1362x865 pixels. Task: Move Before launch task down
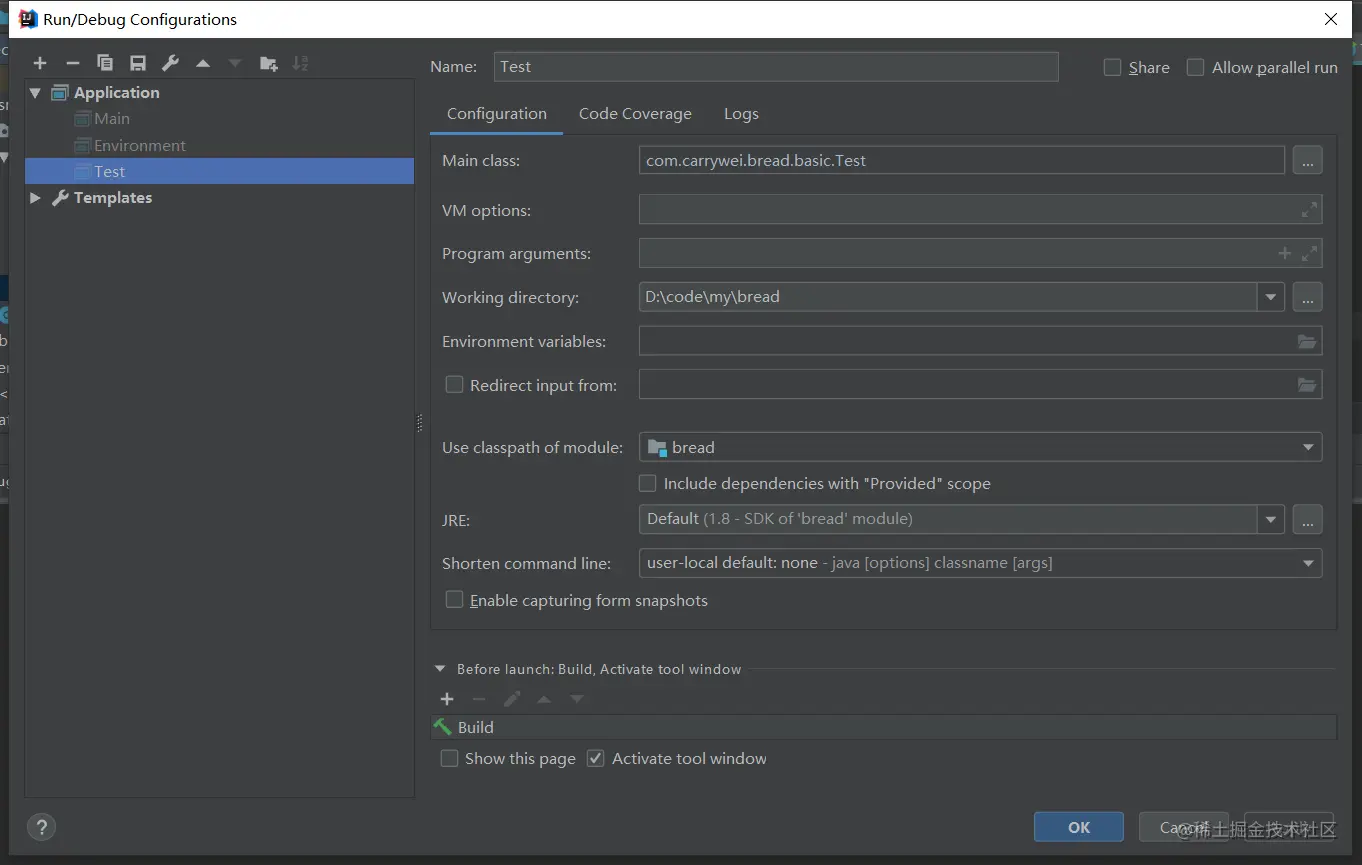tap(577, 699)
